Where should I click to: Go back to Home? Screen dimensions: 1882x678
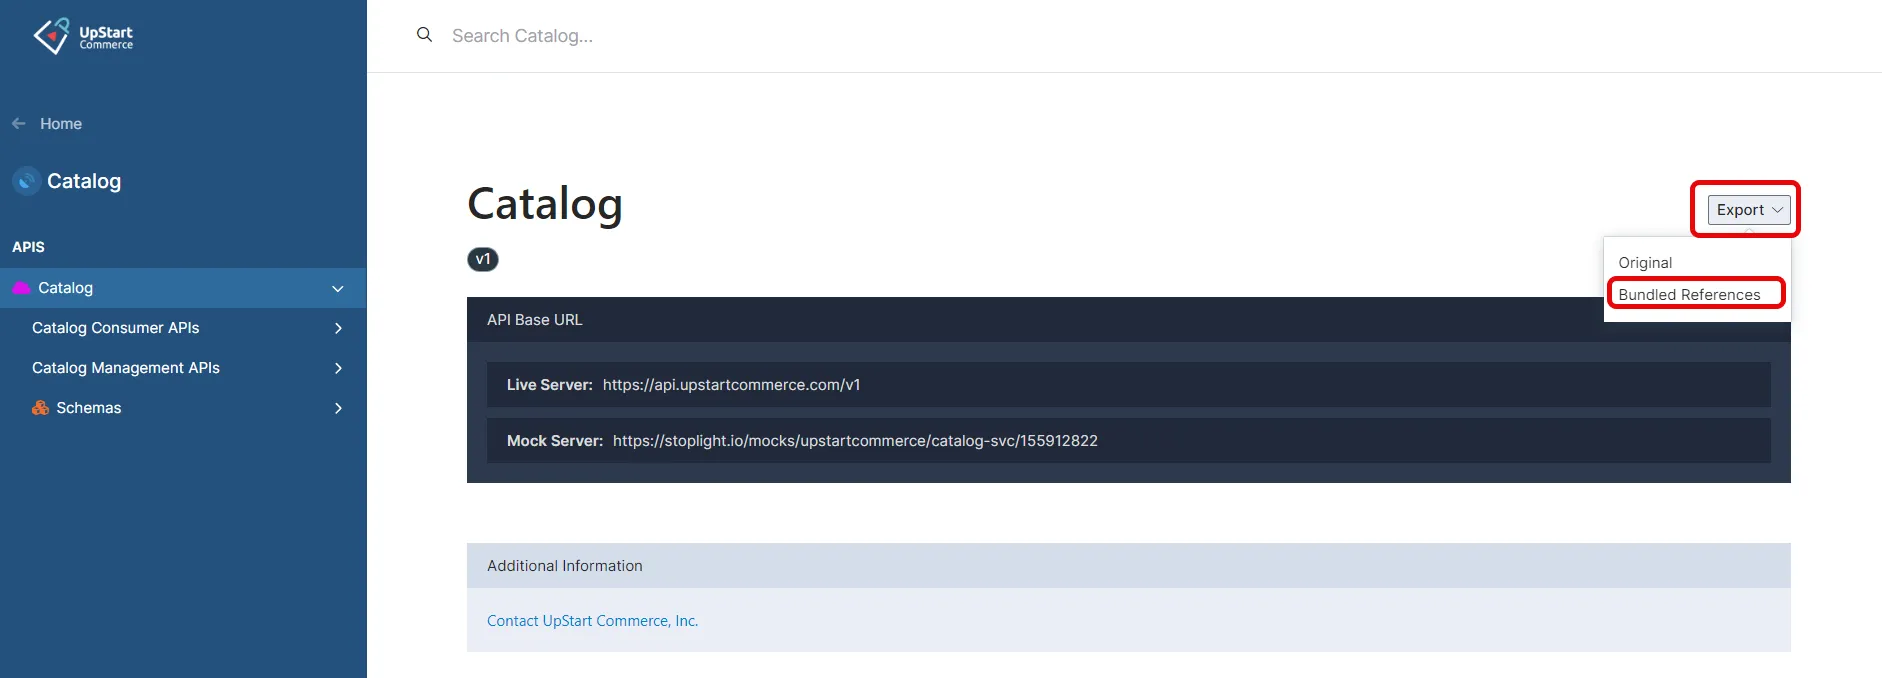point(61,124)
